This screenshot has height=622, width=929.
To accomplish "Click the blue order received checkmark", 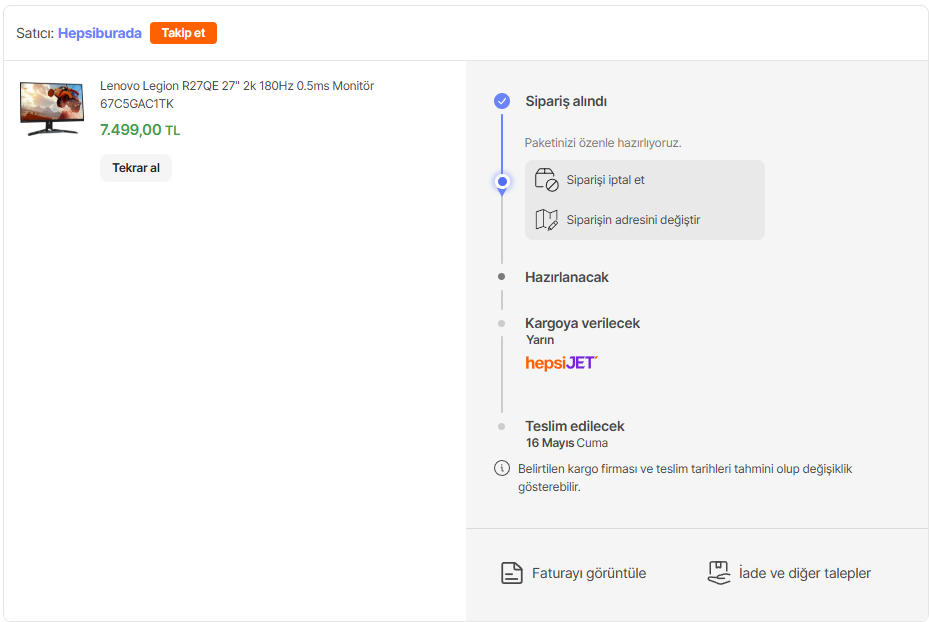I will (x=502, y=101).
